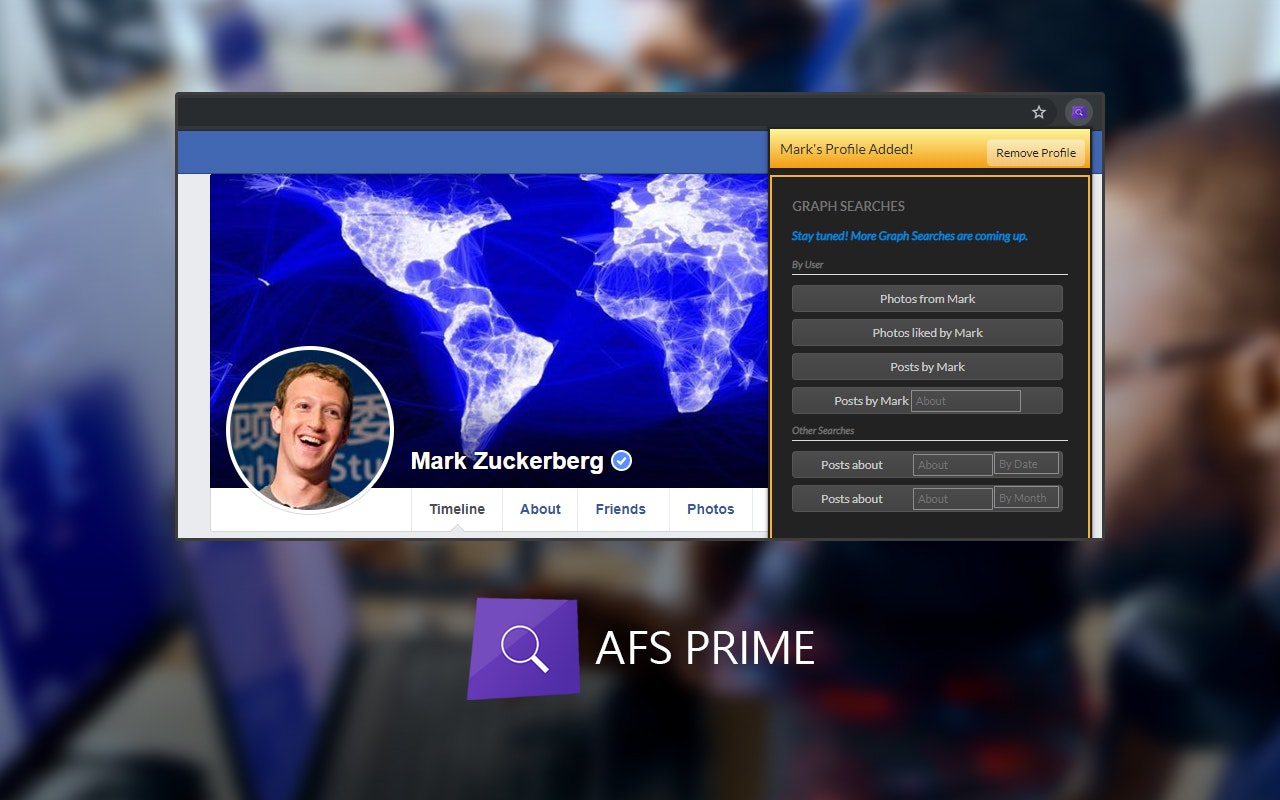Click the verified badge next to Mark Zuckerberg
Screen dimensions: 1280x800
coord(620,460)
